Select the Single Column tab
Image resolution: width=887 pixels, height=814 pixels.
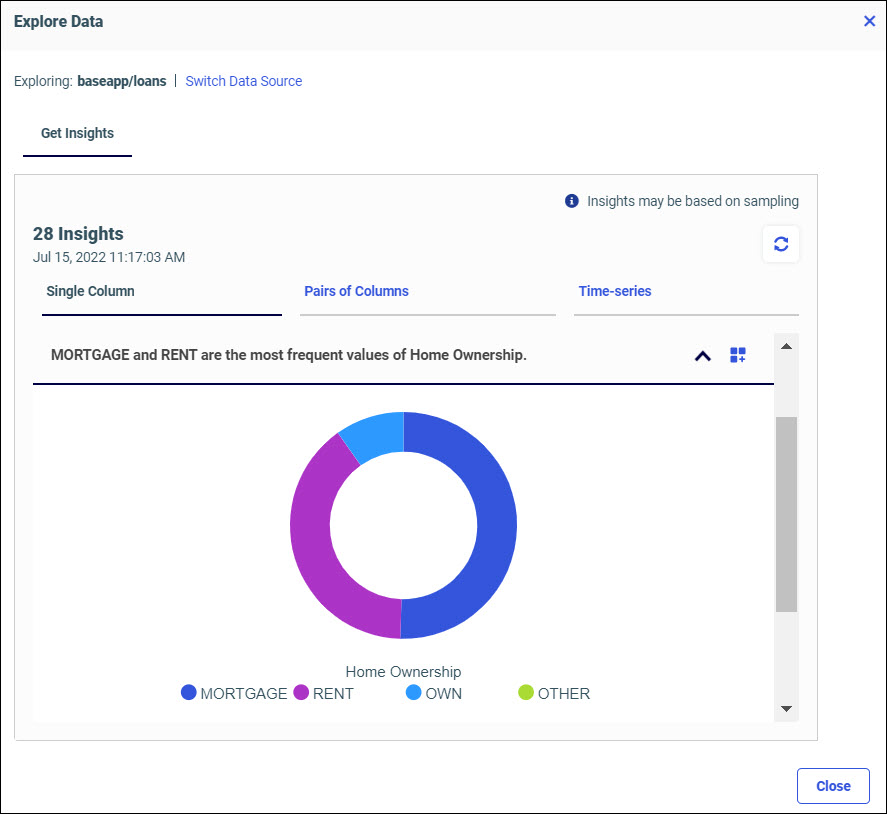(90, 291)
